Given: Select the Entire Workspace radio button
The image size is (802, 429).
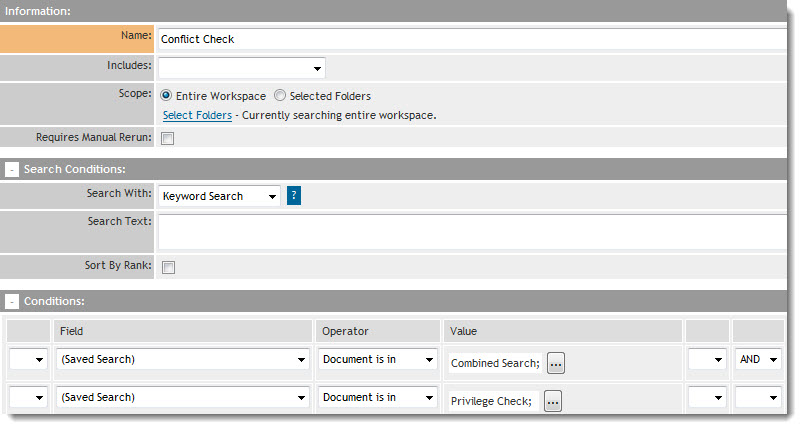Looking at the screenshot, I should tap(167, 96).
